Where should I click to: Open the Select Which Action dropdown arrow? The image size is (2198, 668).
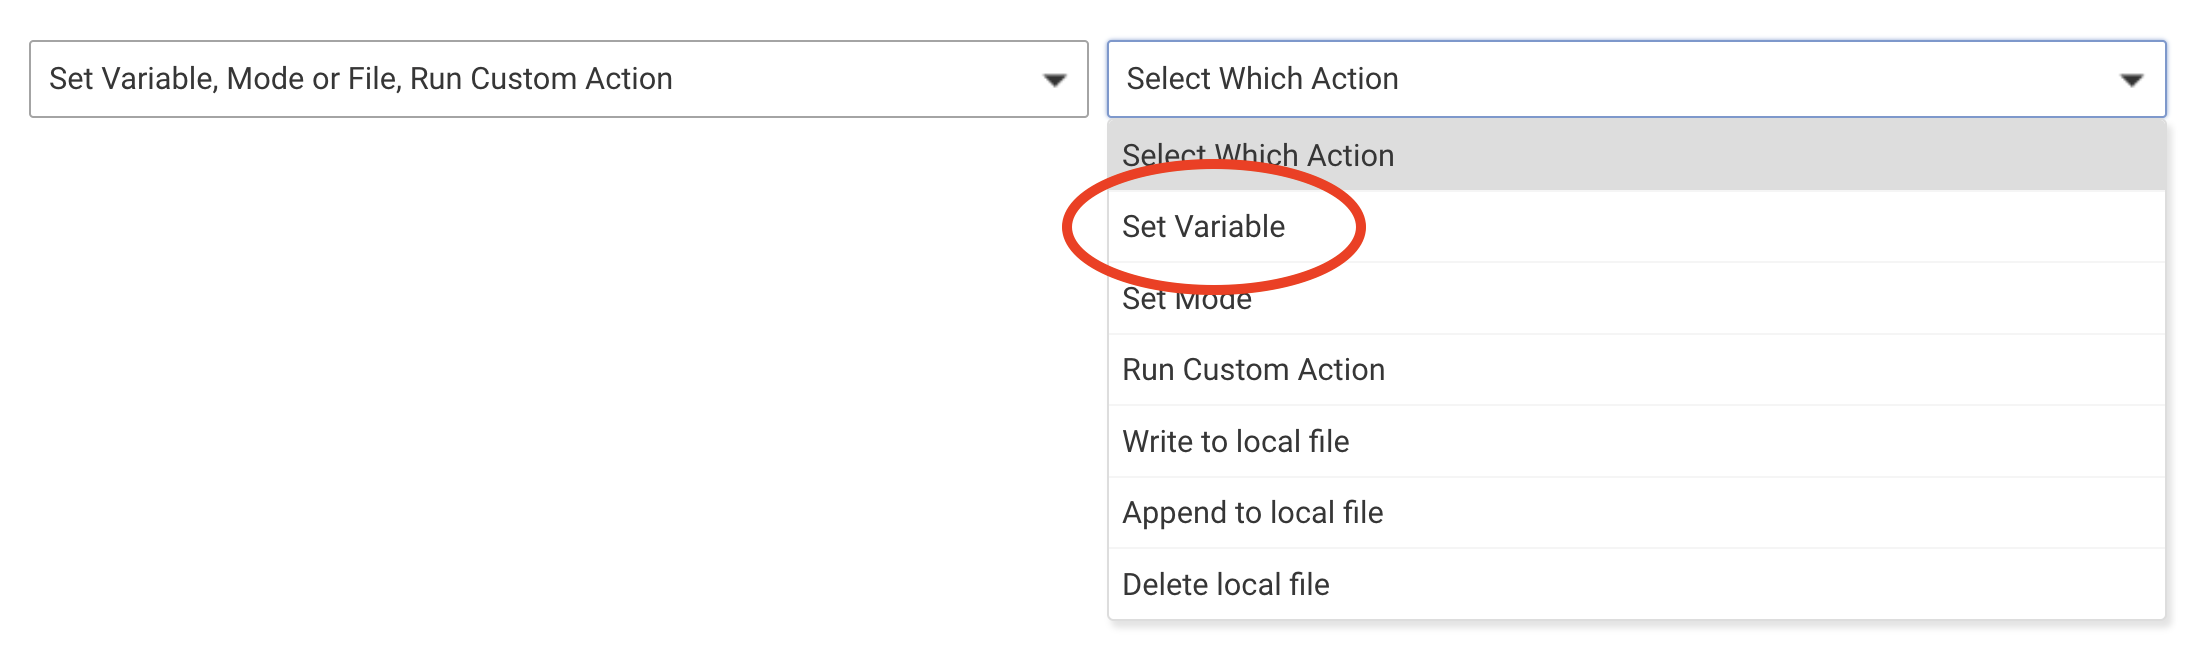point(2131,80)
